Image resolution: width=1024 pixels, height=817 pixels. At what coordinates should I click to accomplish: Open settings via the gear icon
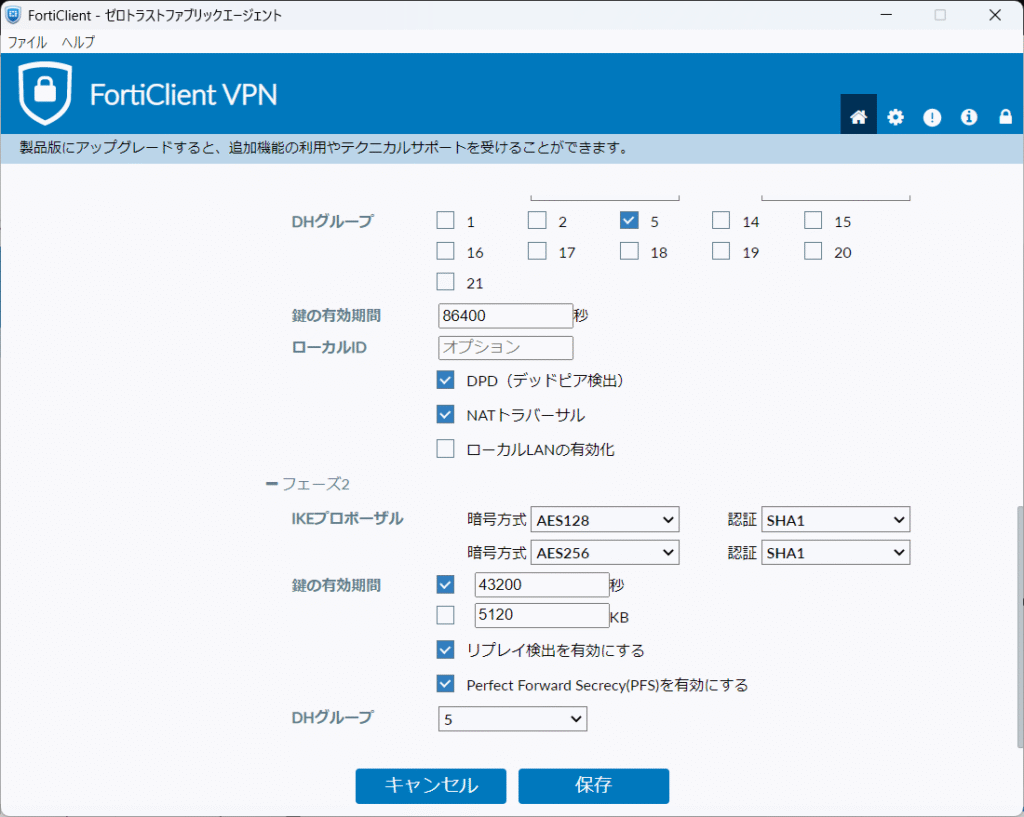(x=895, y=117)
